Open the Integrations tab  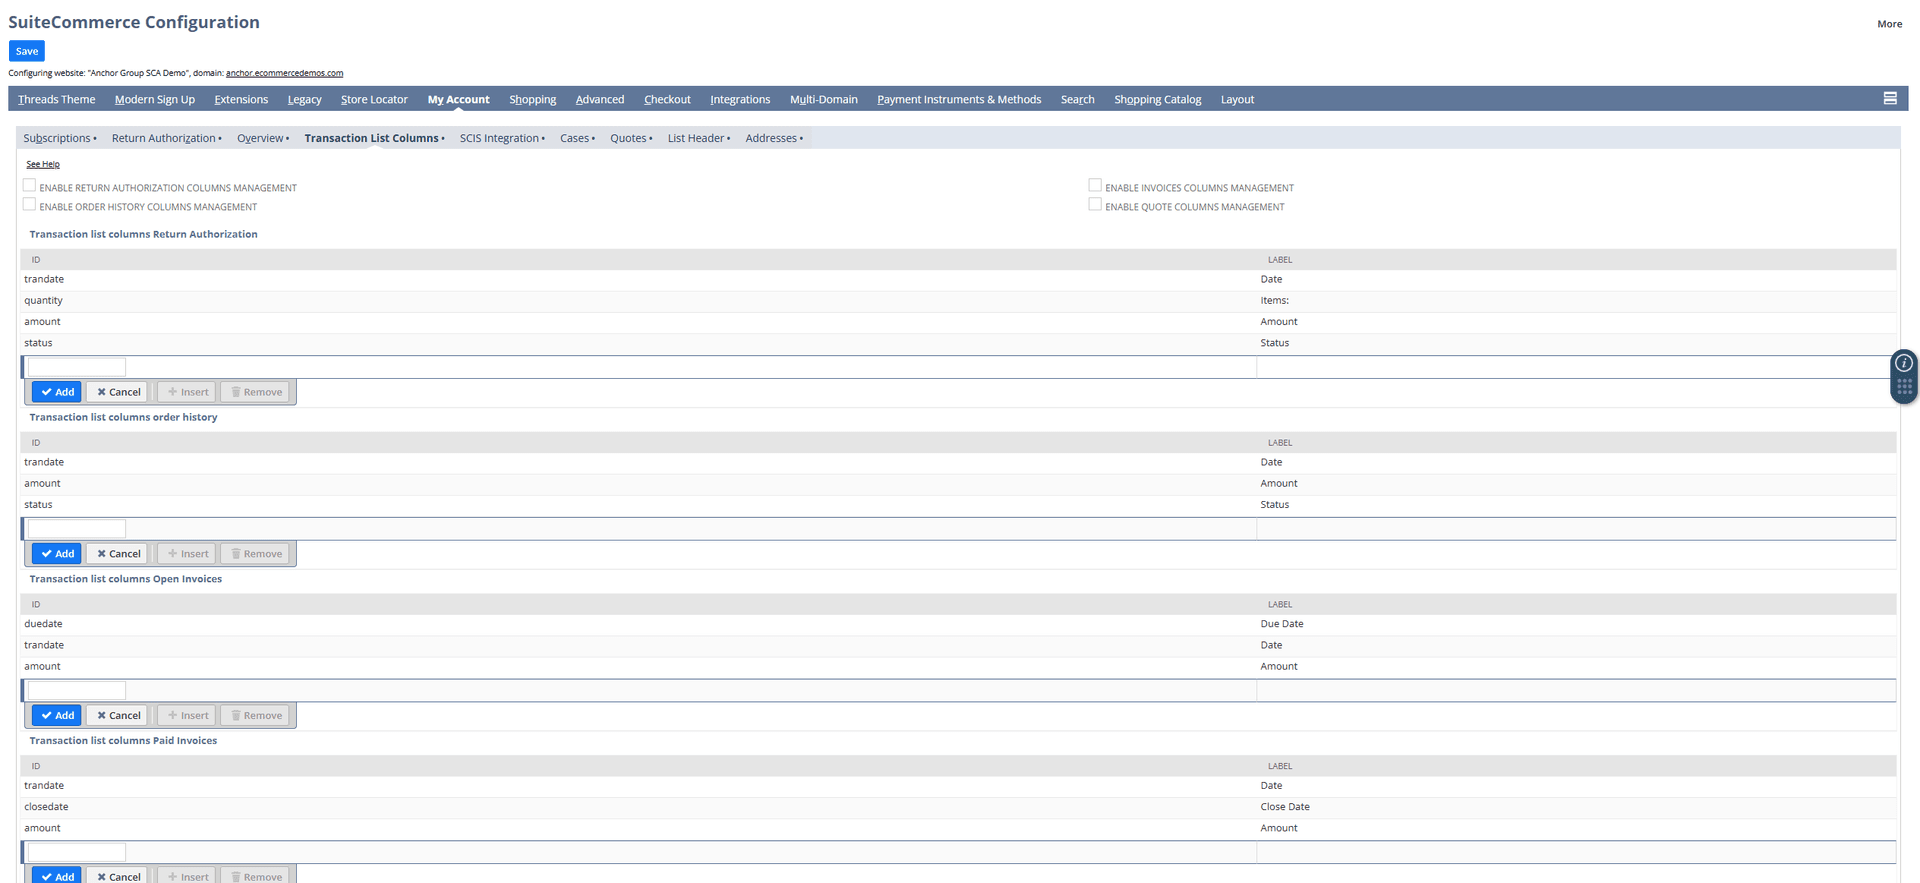(x=740, y=99)
